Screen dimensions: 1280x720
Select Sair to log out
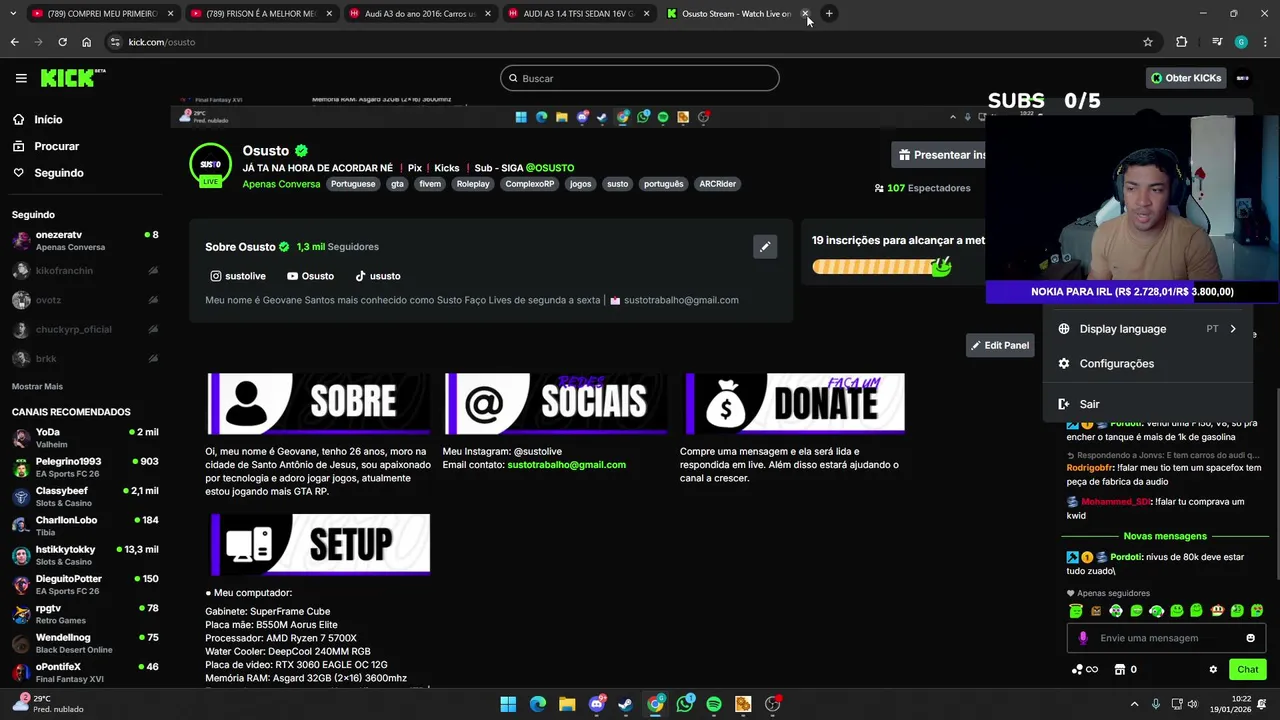click(1148, 405)
